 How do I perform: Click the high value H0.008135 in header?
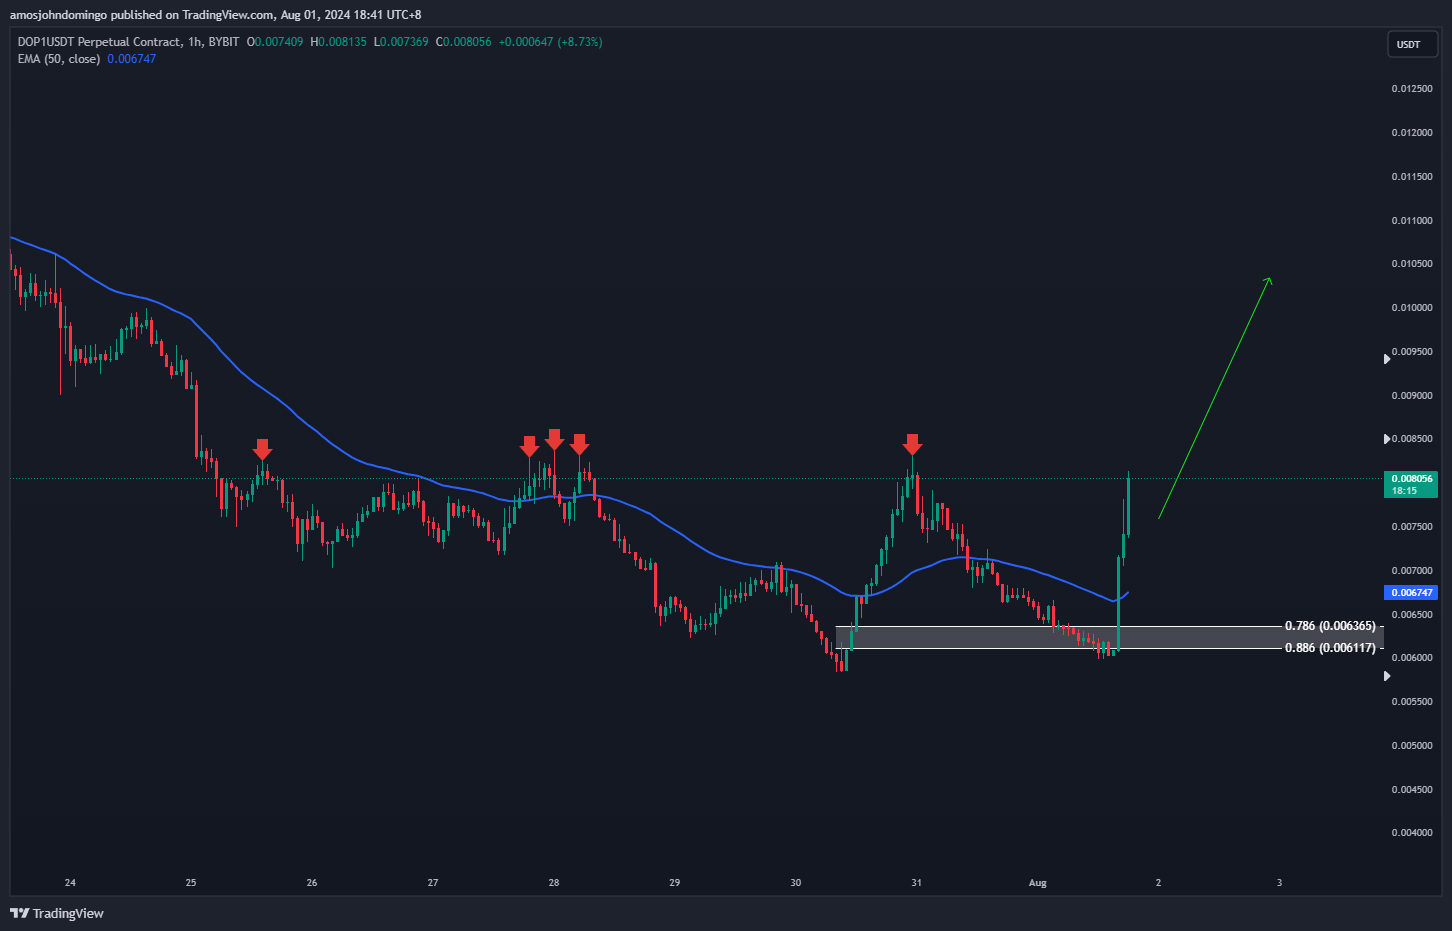coord(339,42)
